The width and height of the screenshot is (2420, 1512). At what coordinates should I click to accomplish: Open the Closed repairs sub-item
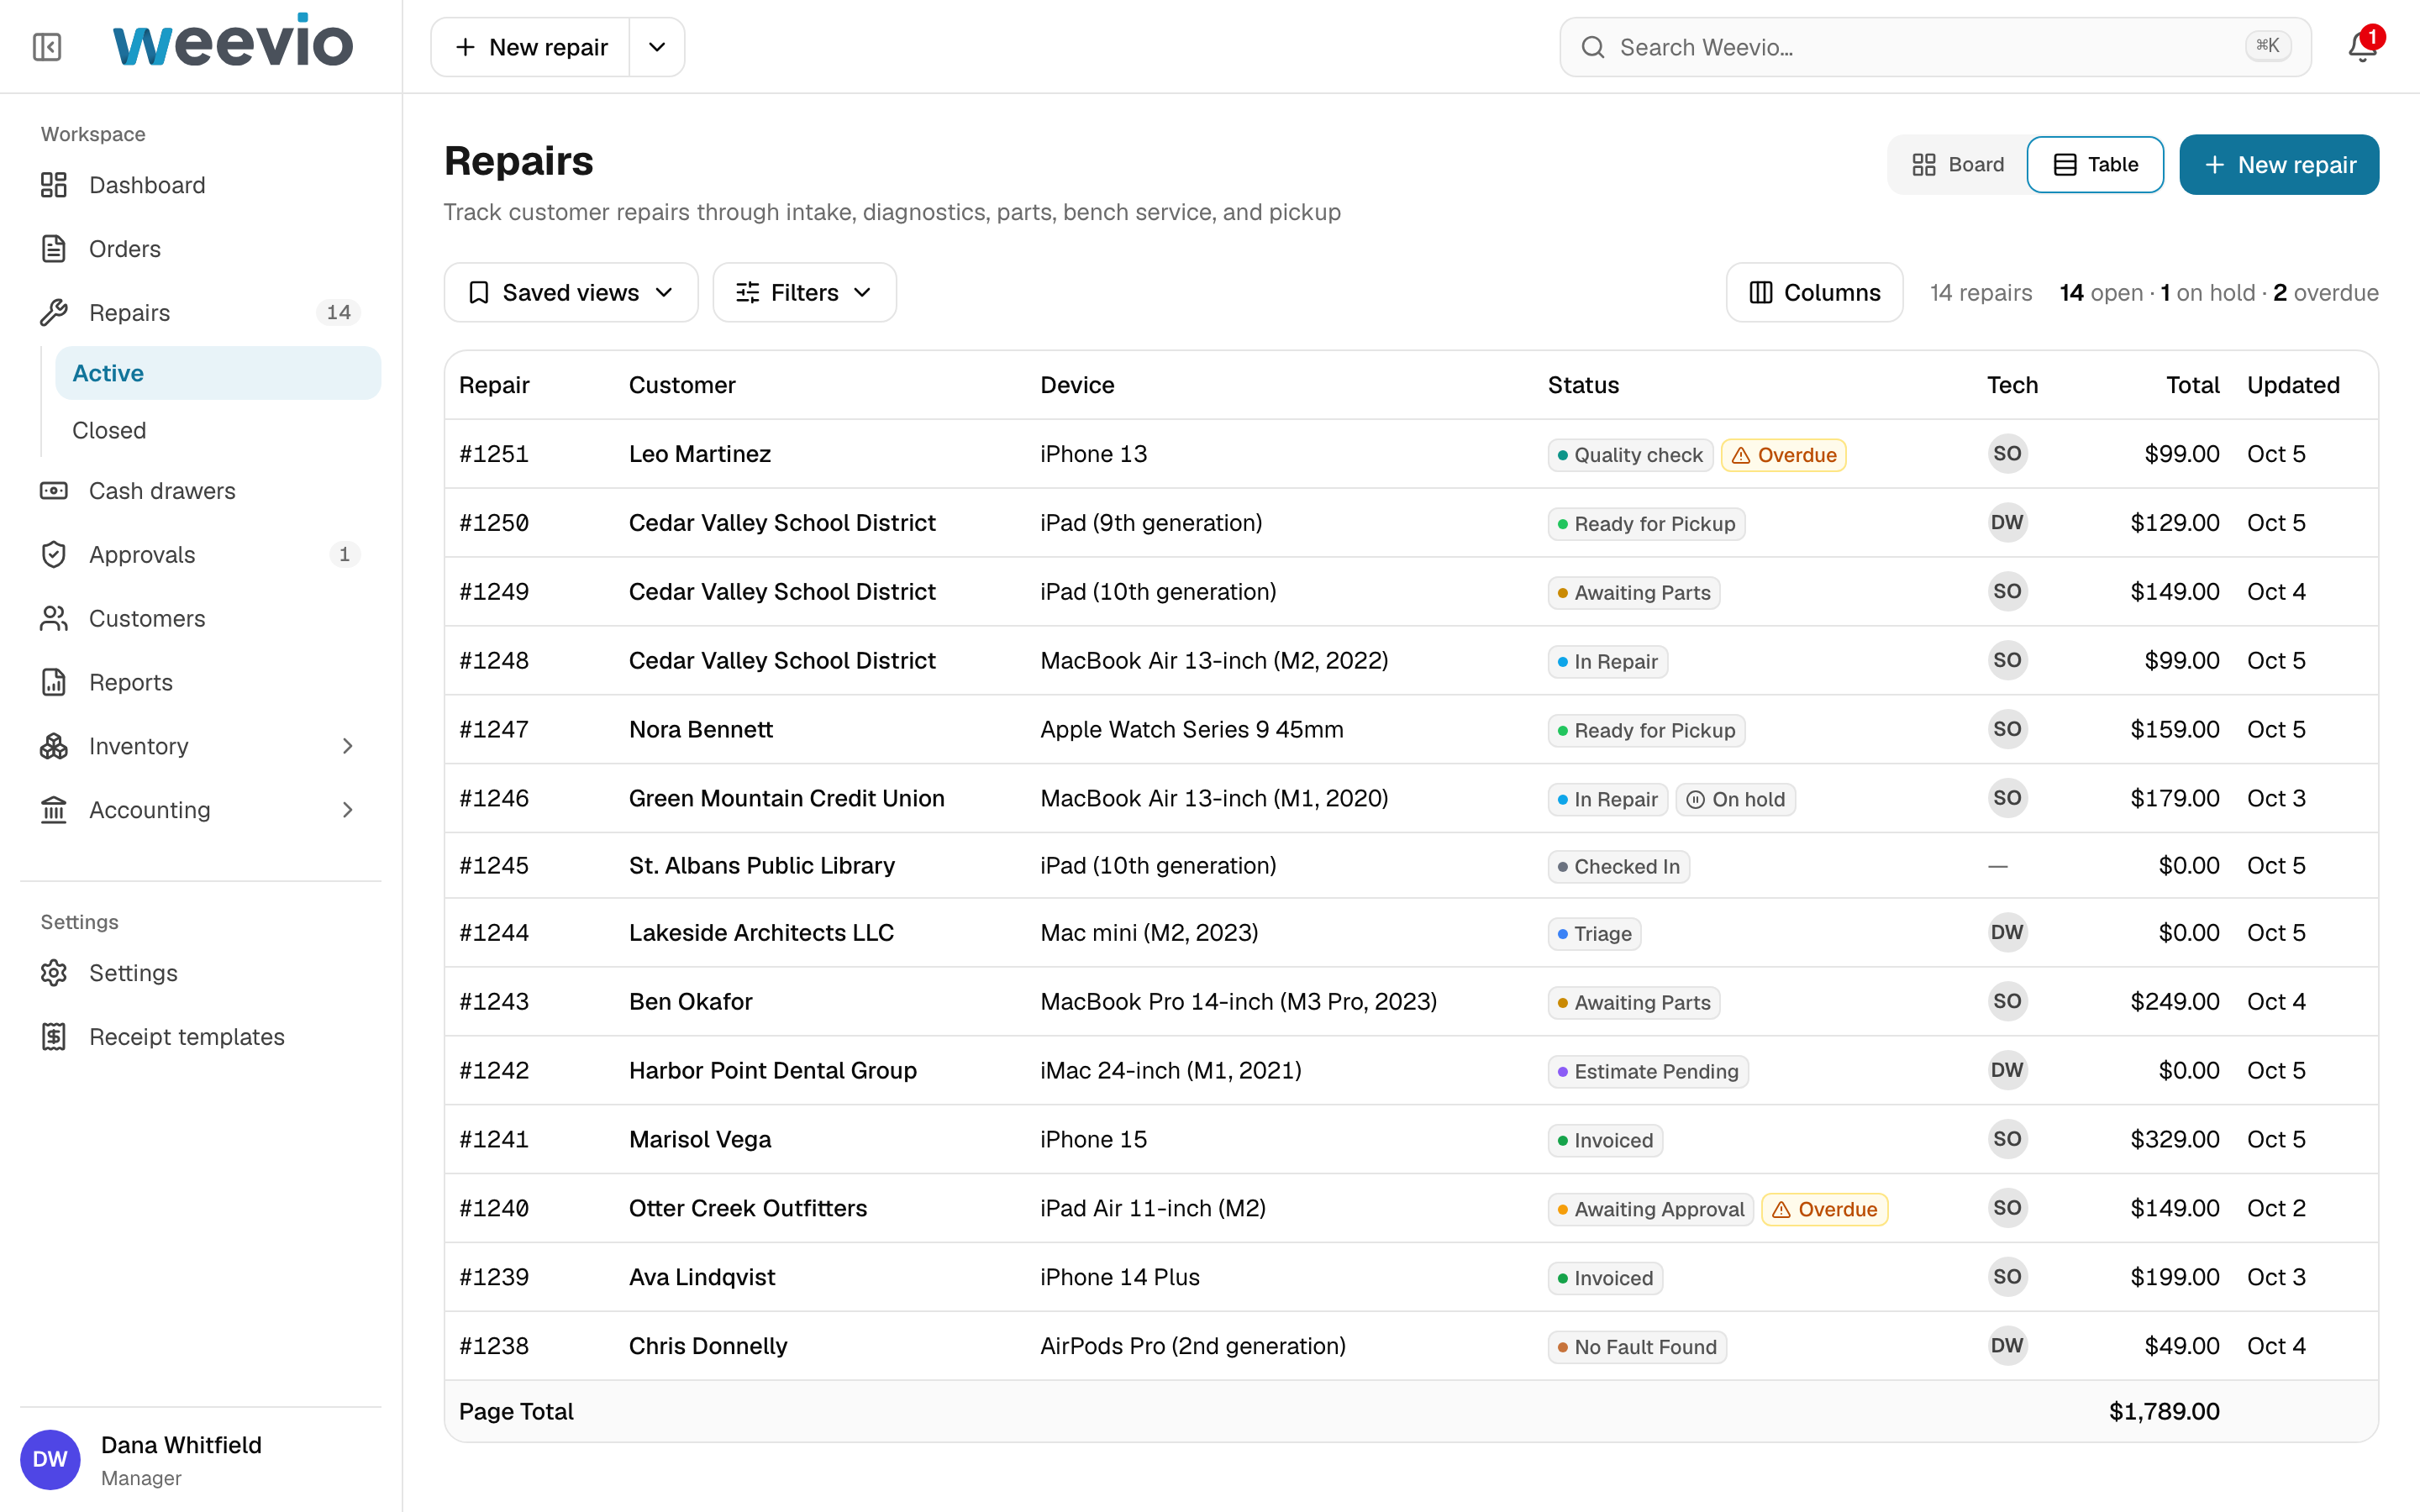(x=218, y=431)
